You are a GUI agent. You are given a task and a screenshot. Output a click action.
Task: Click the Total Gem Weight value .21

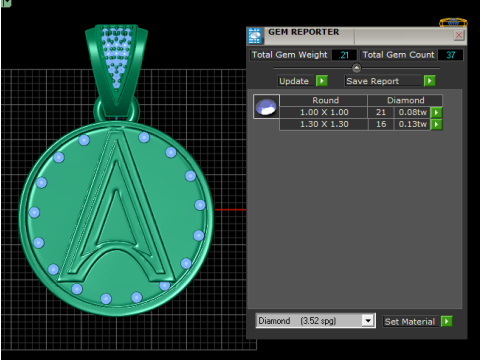(x=344, y=55)
